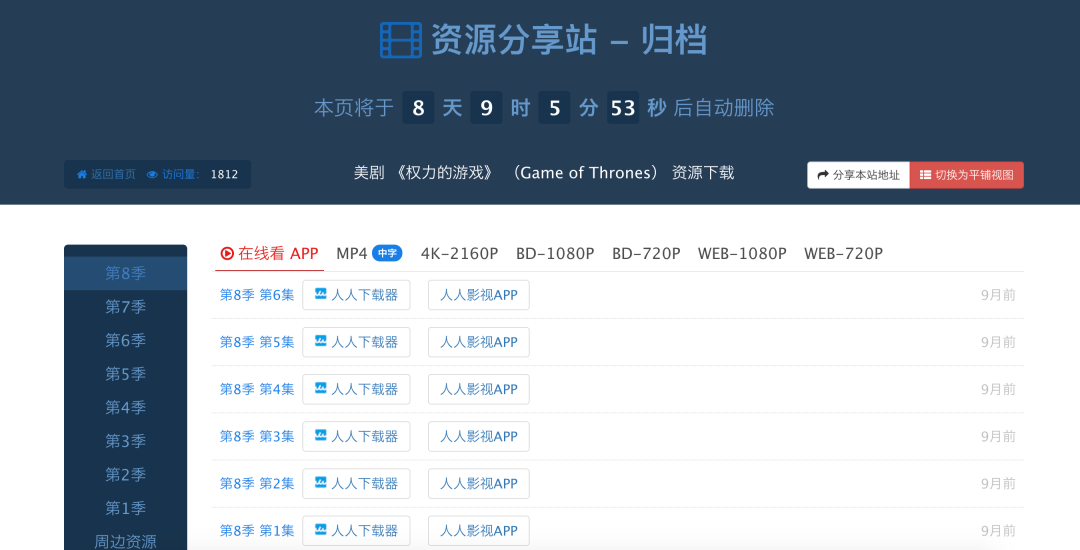Image resolution: width=1080 pixels, height=550 pixels.
Task: Open 人人影视APP for 第8季 第4集
Action: [479, 389]
